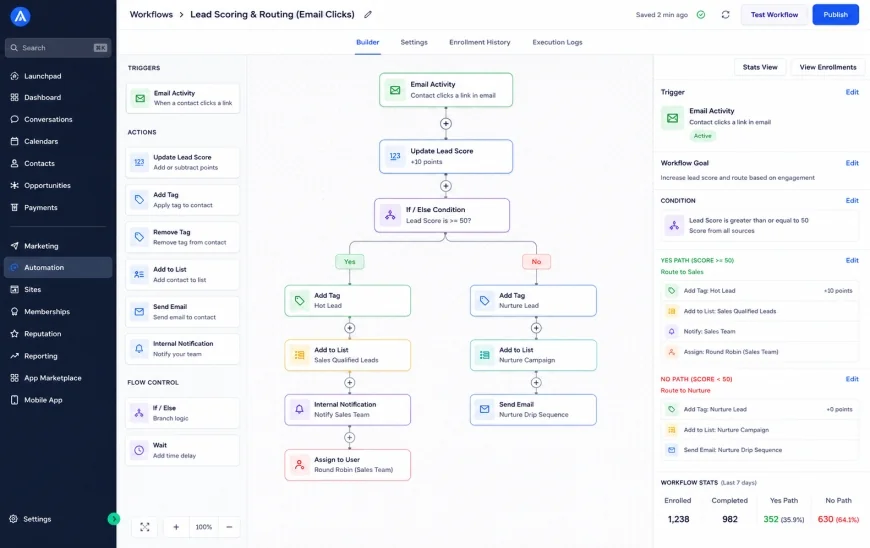The height and width of the screenshot is (548, 870).
Task: Open Payments from the sidebar
Action: click(x=58, y=207)
